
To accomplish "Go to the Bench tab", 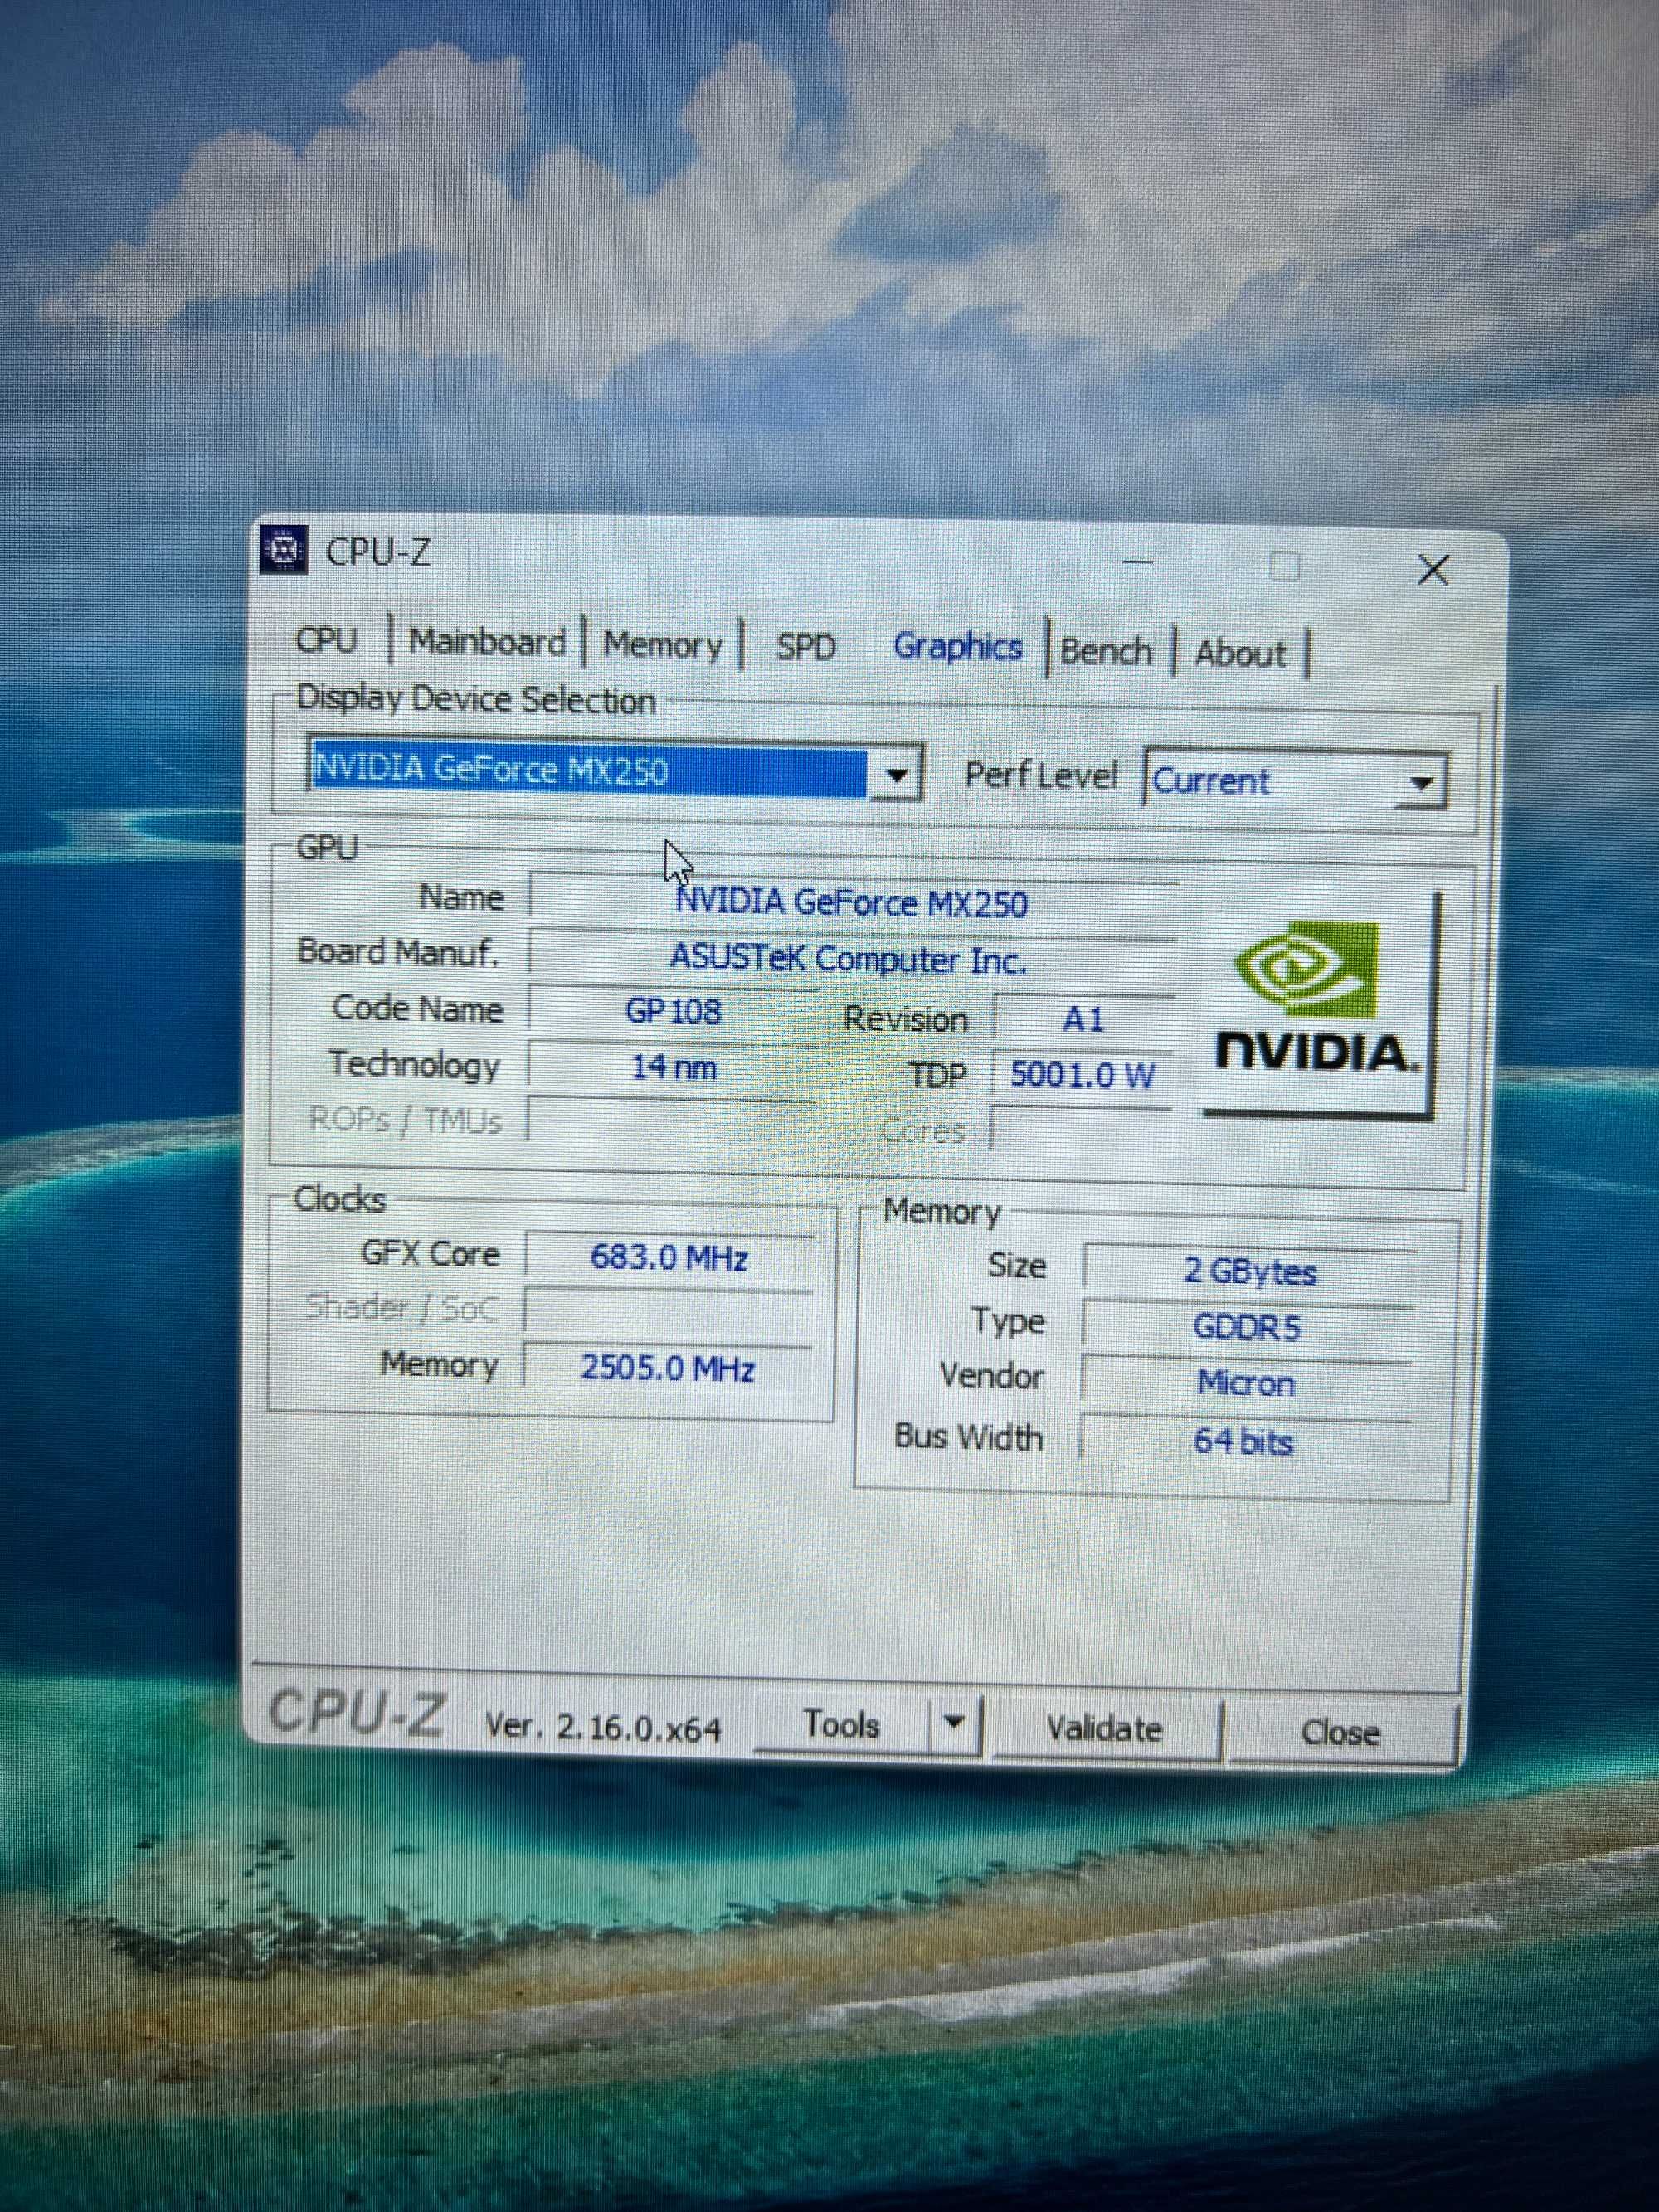I will click(x=1107, y=652).
